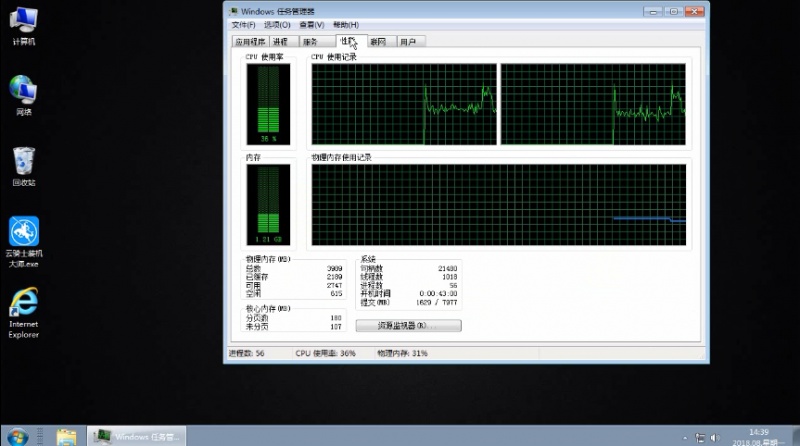Select the Internet Explorer desktop shortcut
This screenshot has width=800, height=446.
pyautogui.click(x=23, y=313)
